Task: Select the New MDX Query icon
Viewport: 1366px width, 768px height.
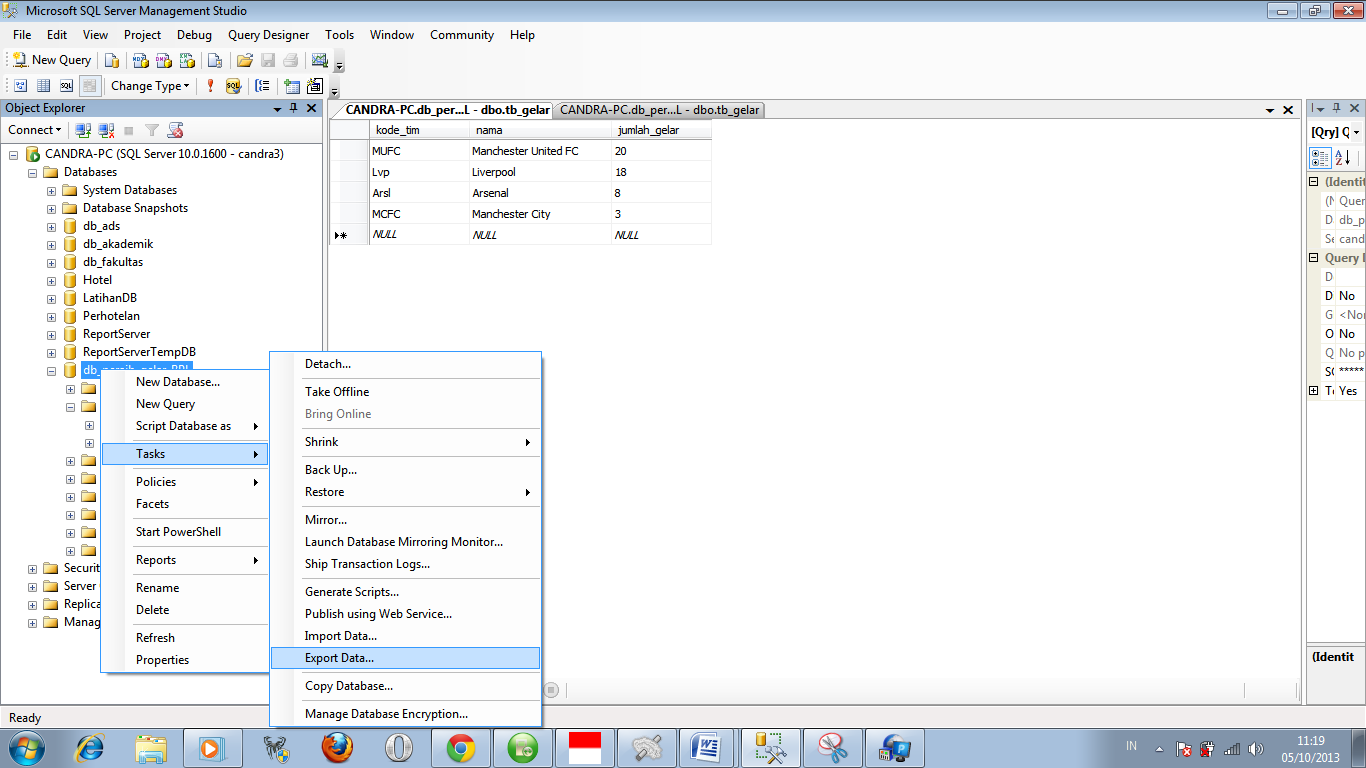Action: [138, 60]
